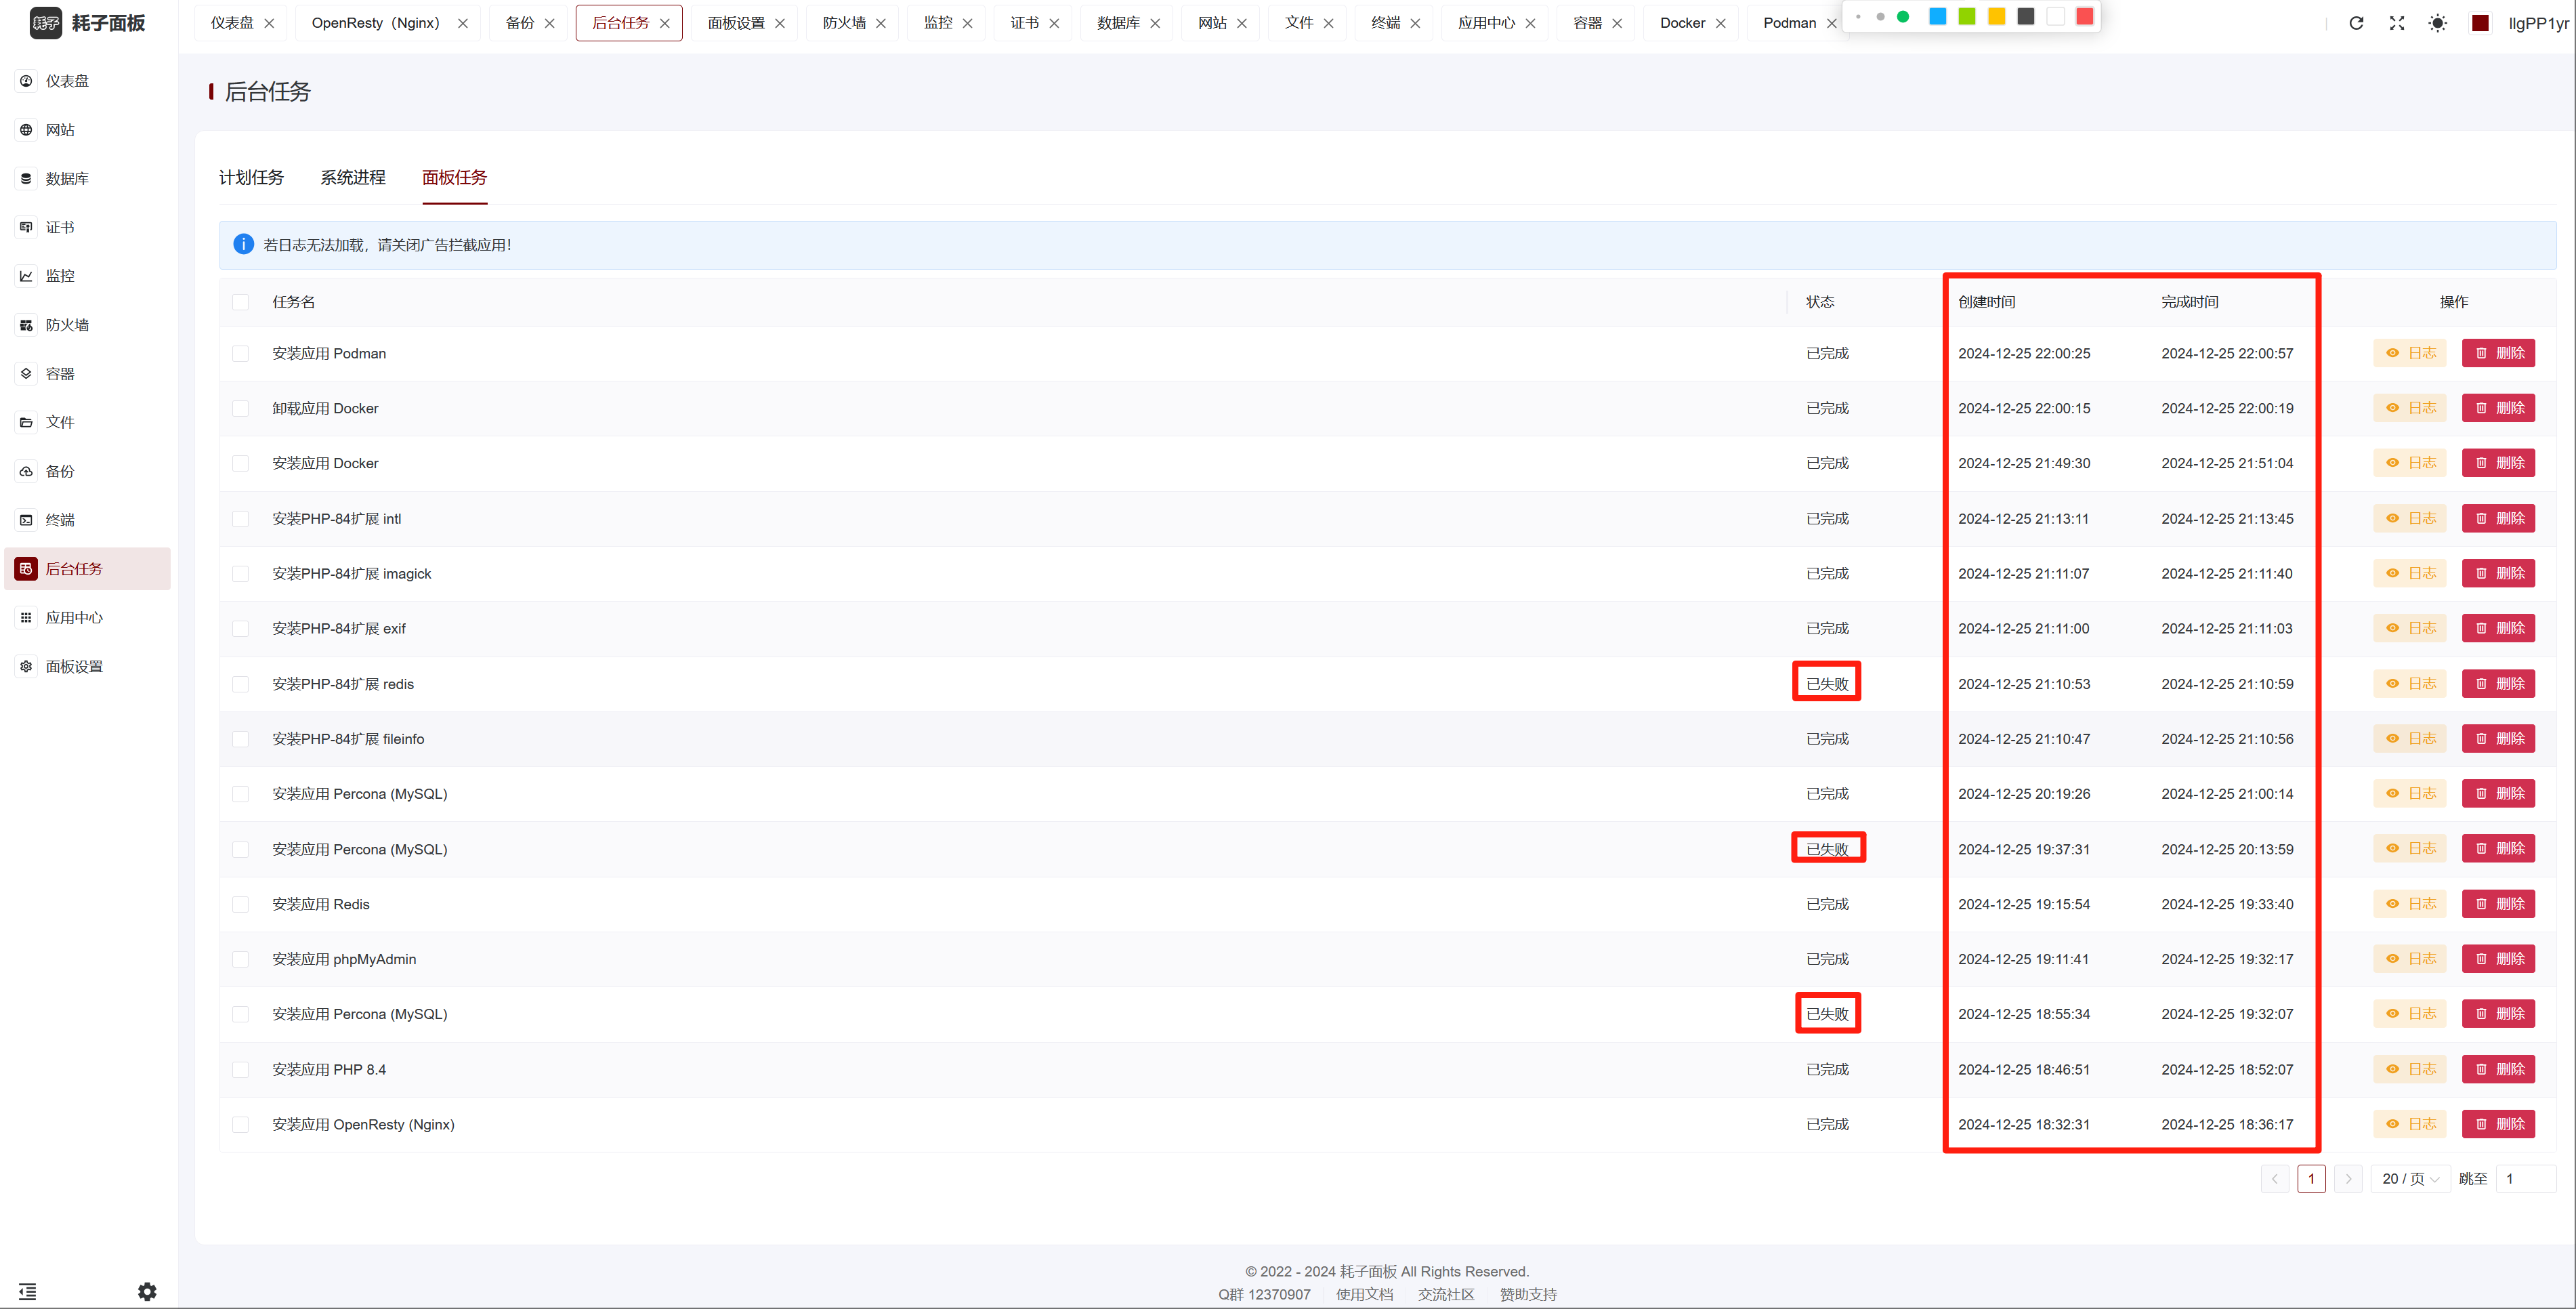Open the 20 / 页 page size dropdown
The width and height of the screenshot is (2576, 1309).
click(x=2411, y=1179)
